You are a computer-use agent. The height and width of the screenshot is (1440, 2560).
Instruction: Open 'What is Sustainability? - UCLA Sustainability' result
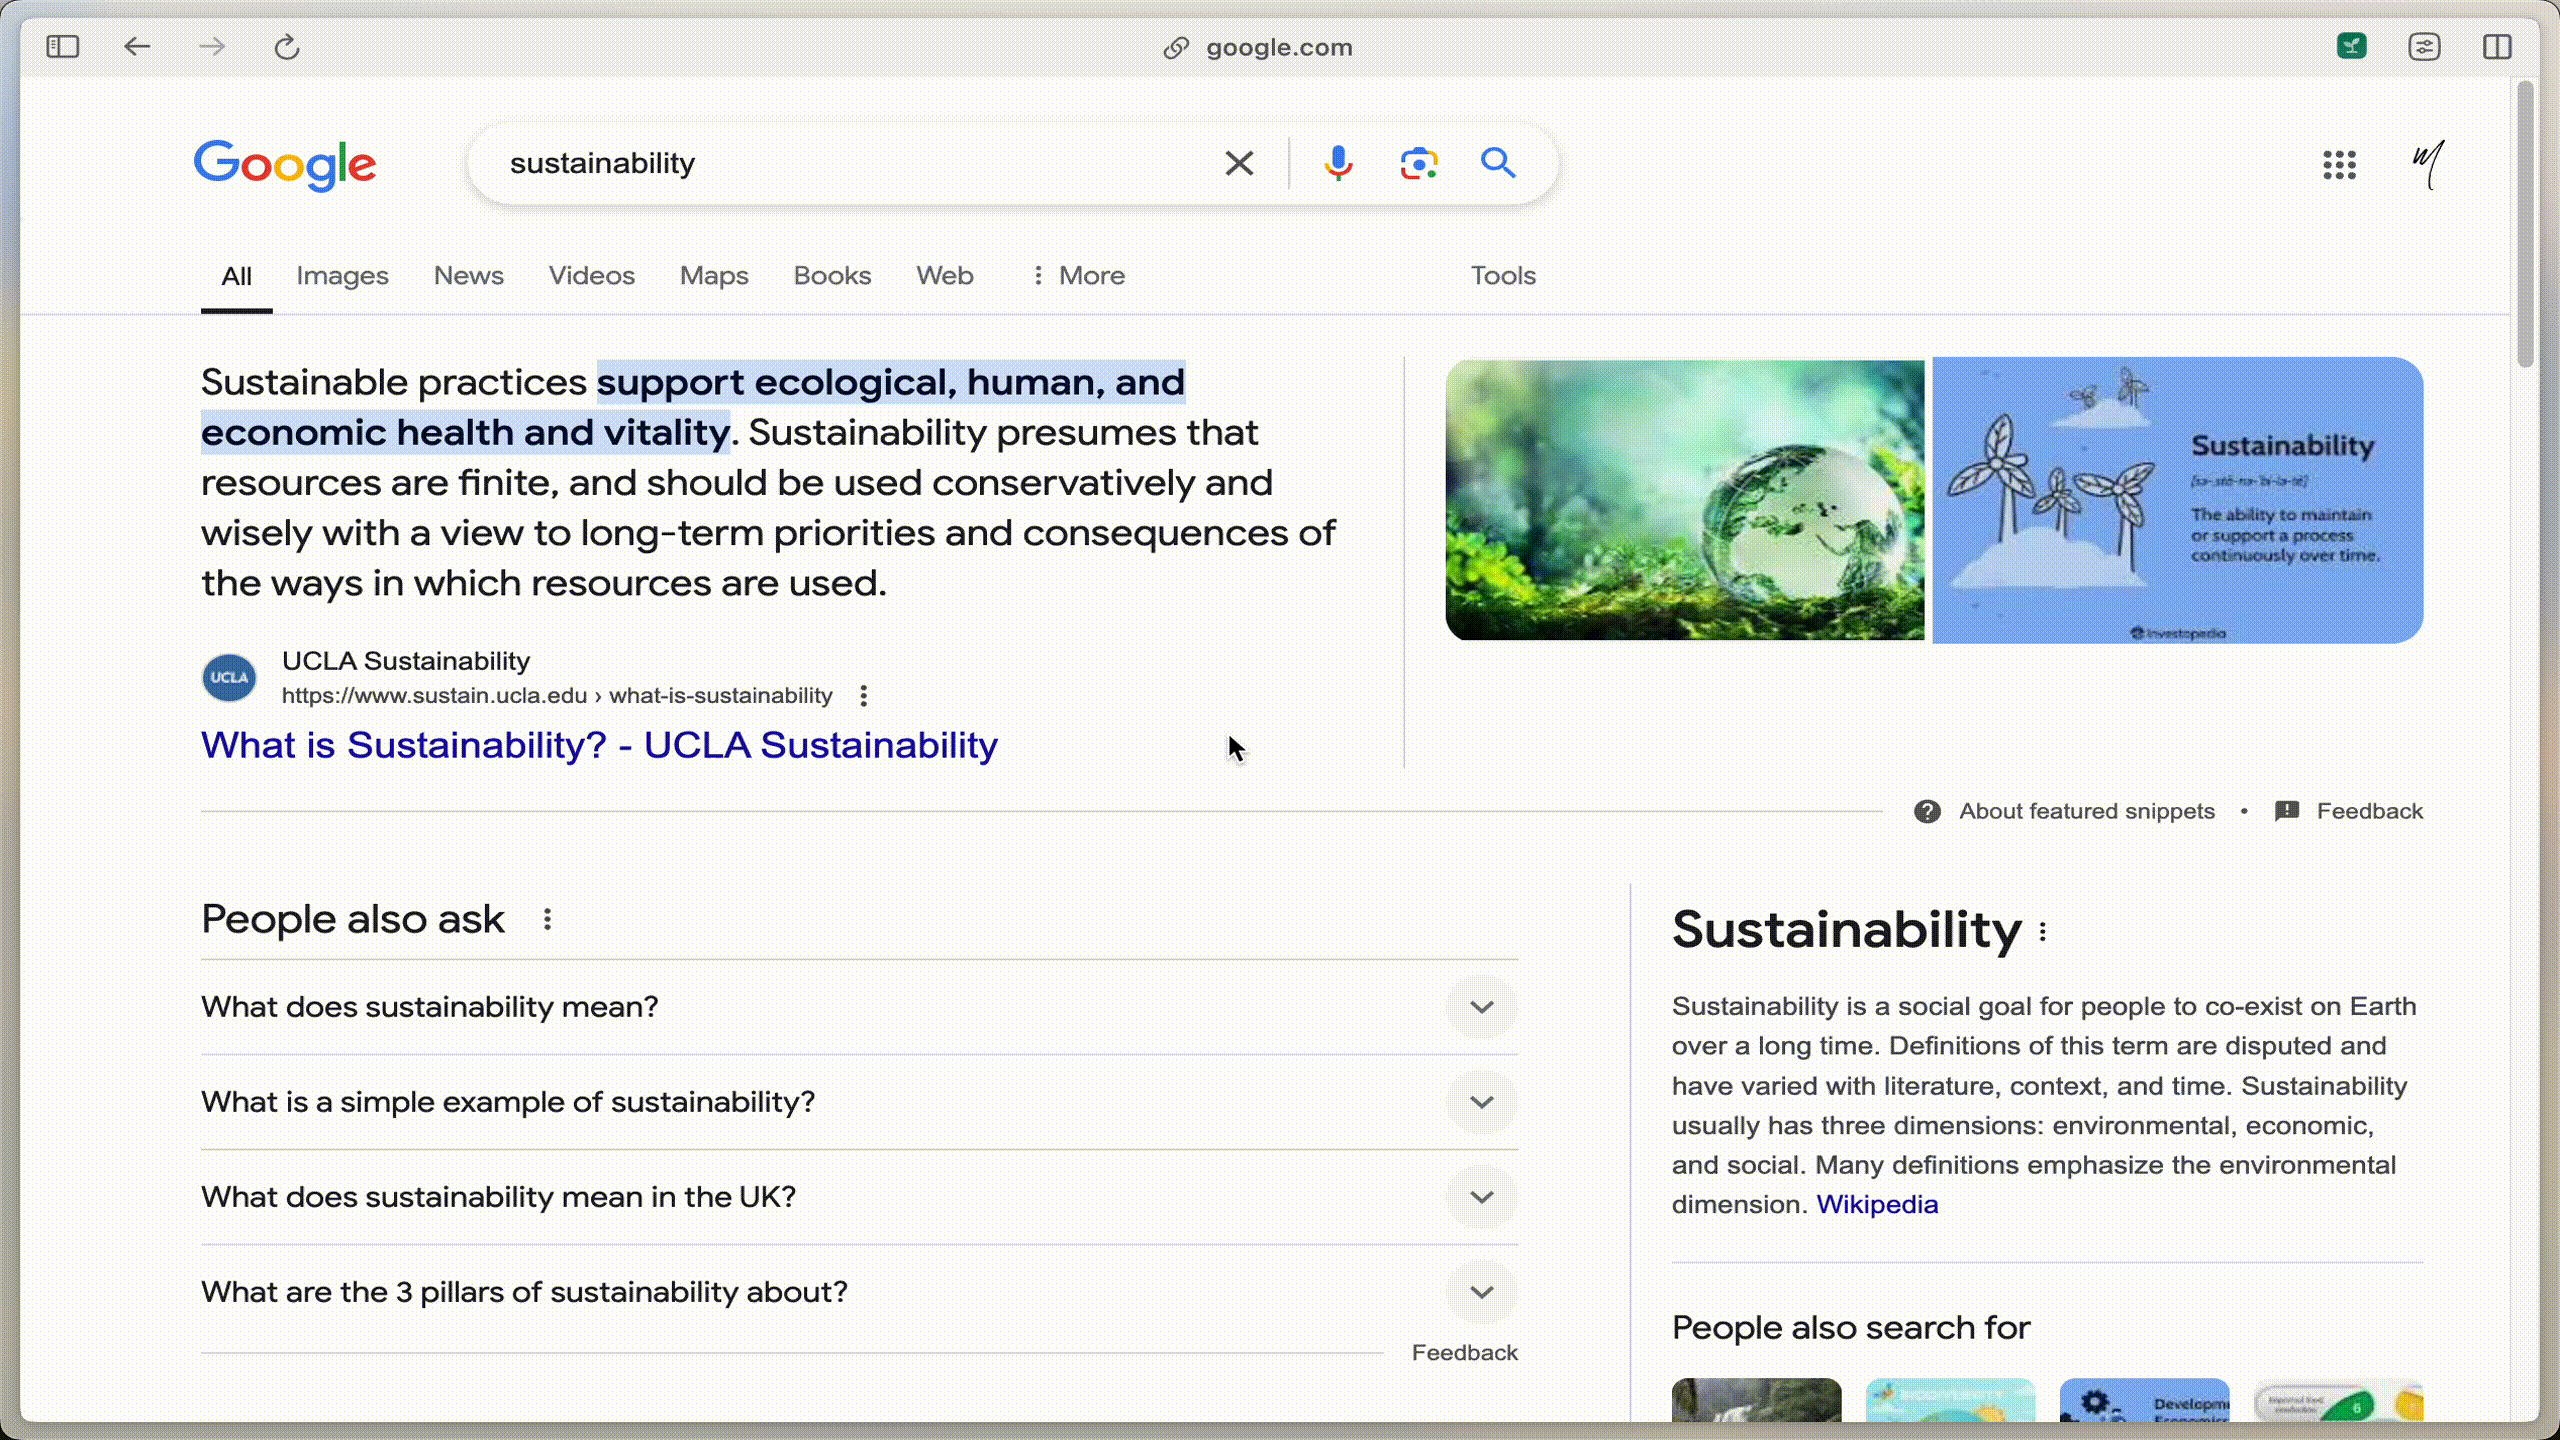pyautogui.click(x=598, y=744)
